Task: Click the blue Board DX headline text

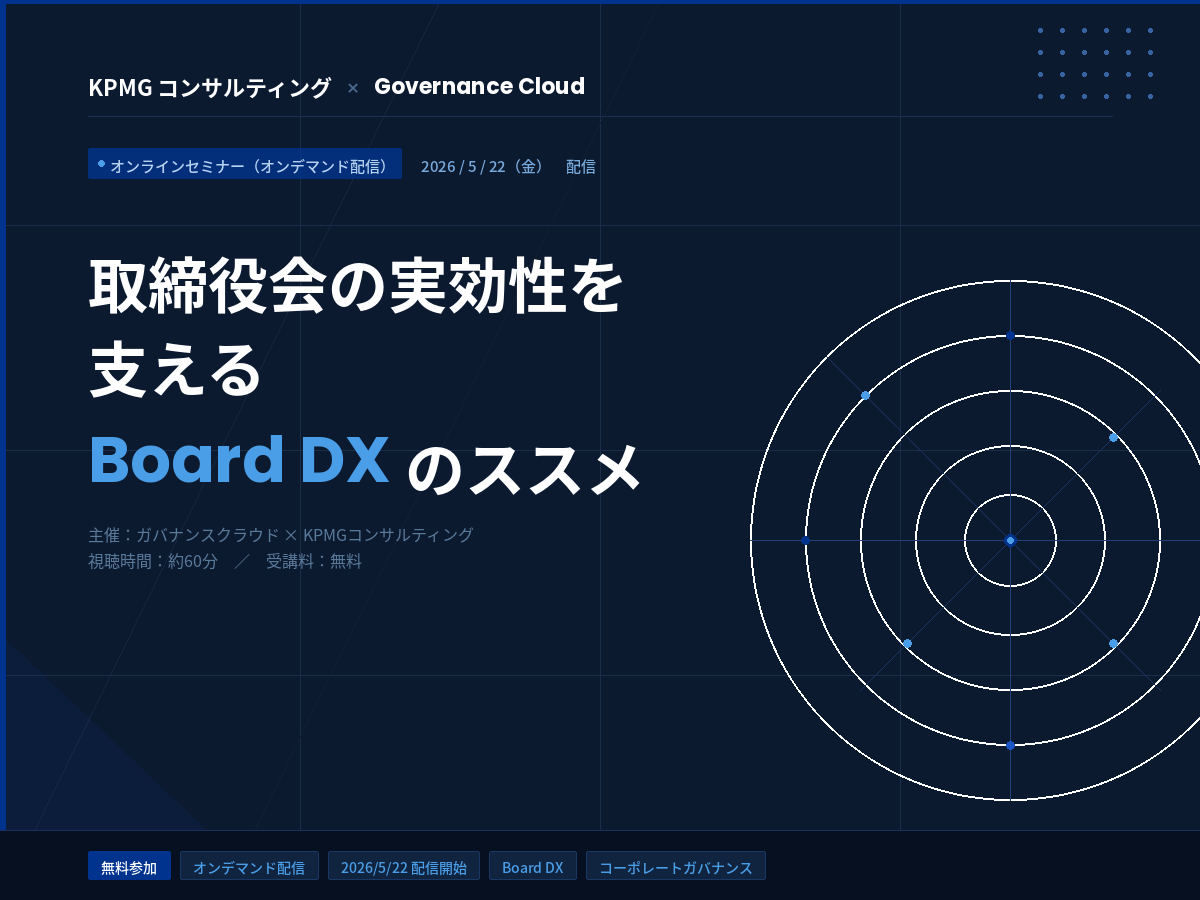Action: pyautogui.click(x=239, y=458)
